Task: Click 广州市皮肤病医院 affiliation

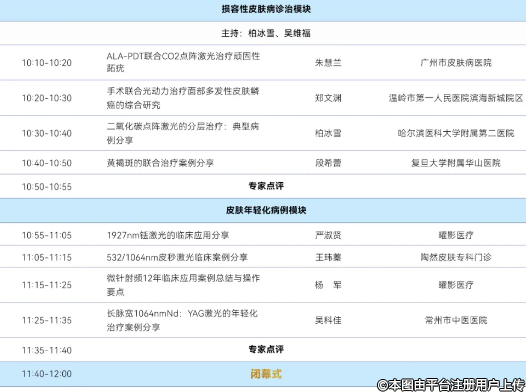Action: 456,63
